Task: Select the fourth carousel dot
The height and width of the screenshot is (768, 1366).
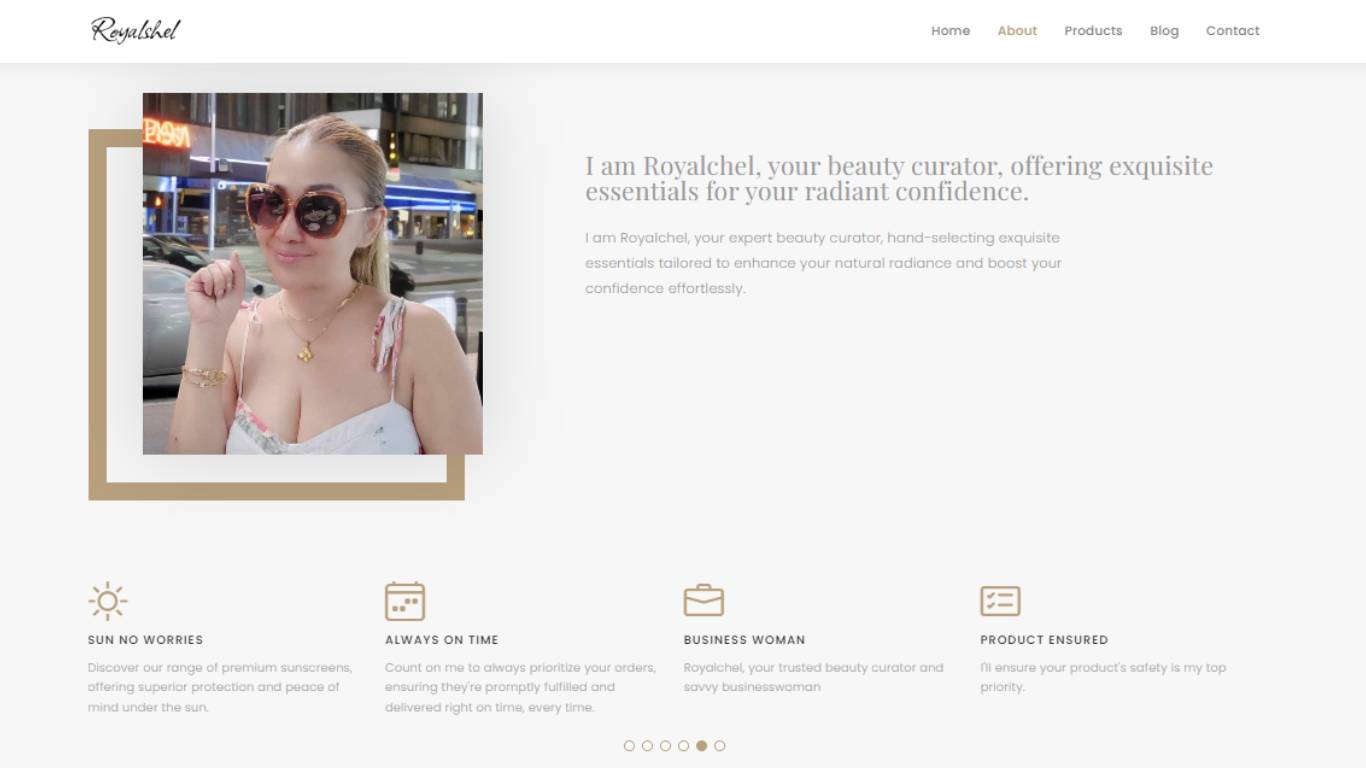Action: (x=683, y=745)
